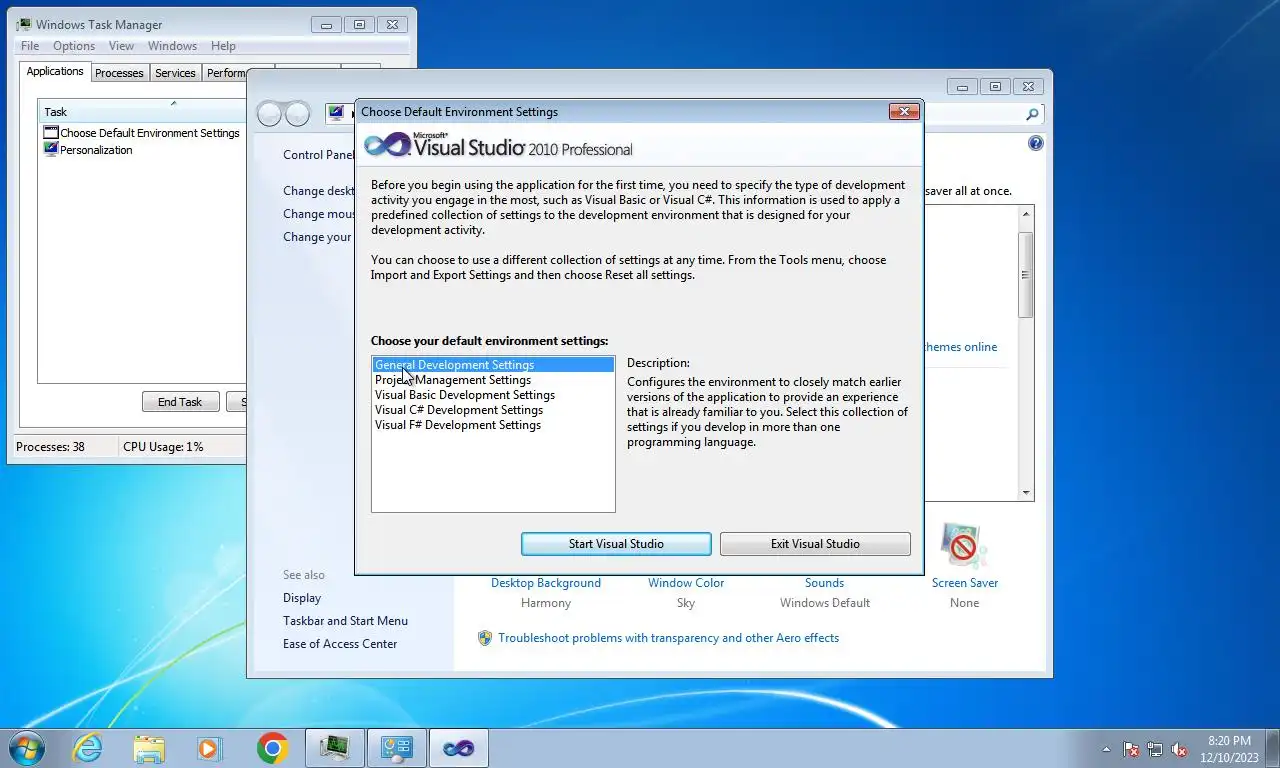Open Task Manager Windows menu

click(172, 46)
